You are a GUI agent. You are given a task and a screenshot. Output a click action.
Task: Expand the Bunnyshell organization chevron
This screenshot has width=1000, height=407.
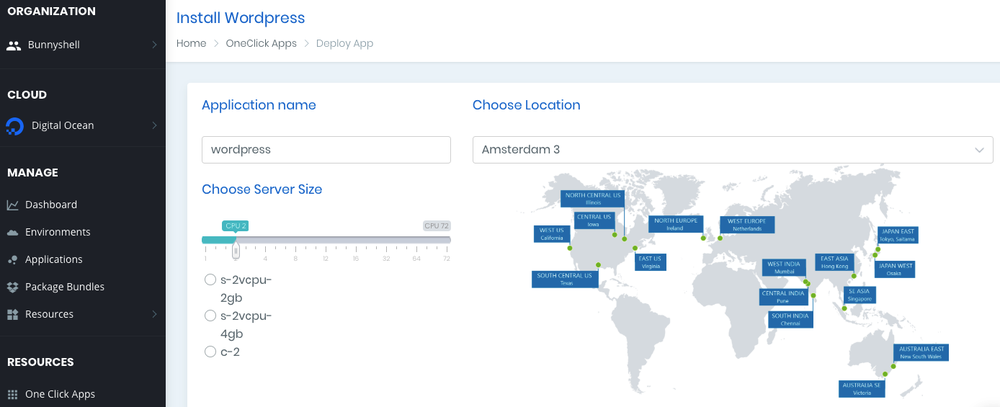[154, 45]
